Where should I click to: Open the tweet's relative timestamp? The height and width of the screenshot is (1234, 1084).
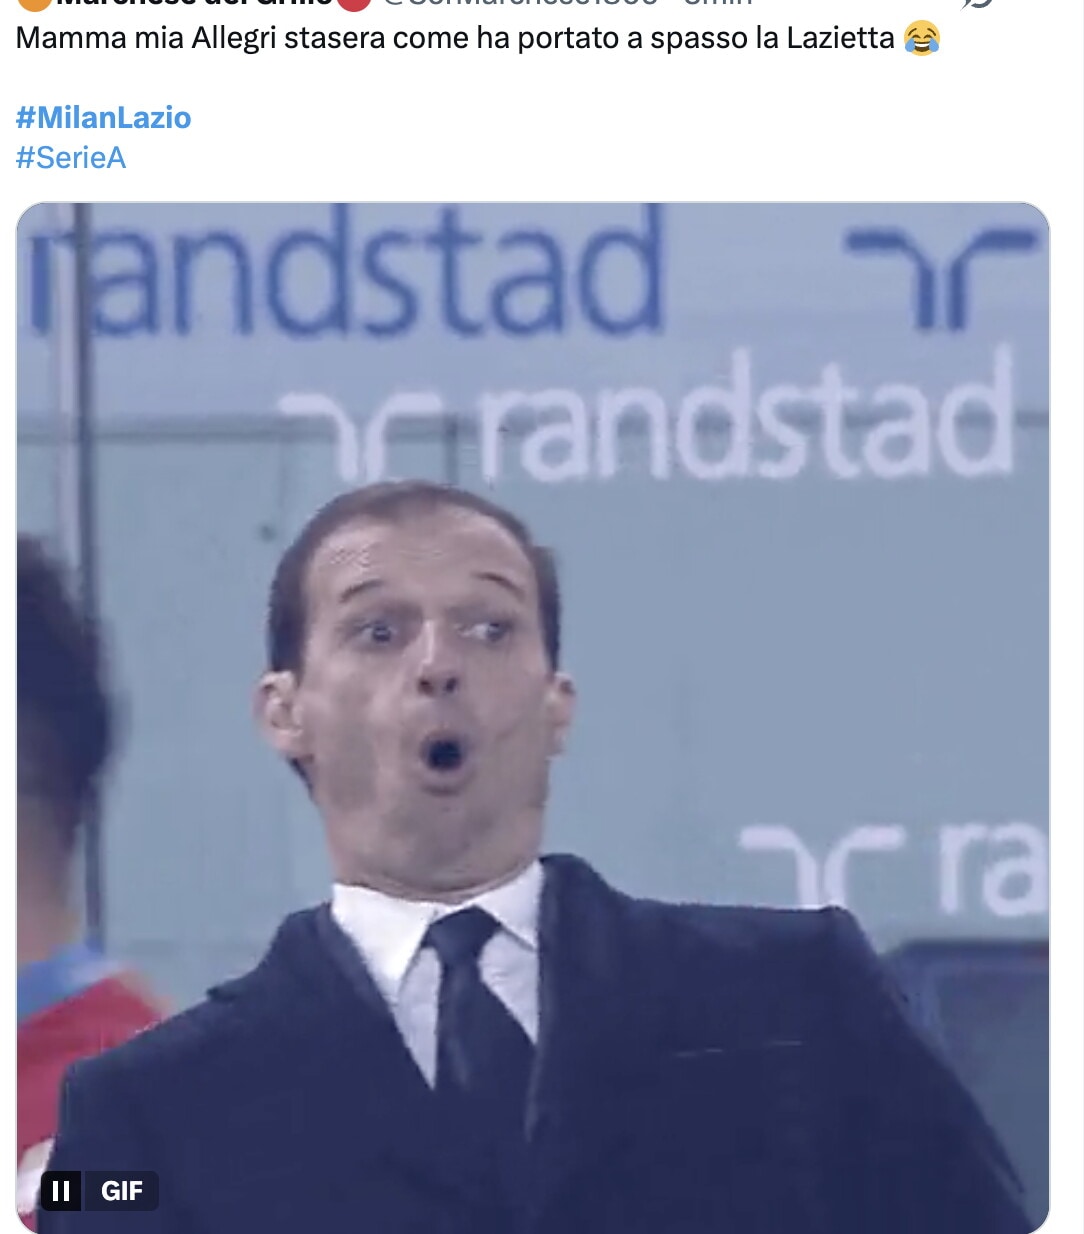click(717, 3)
